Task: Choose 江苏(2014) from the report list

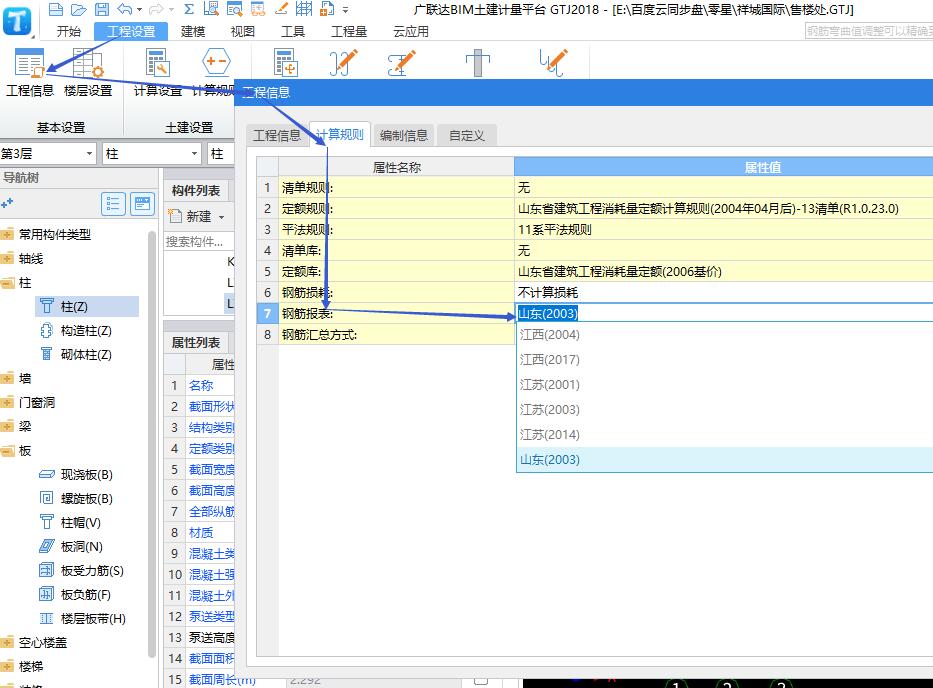Action: point(725,434)
